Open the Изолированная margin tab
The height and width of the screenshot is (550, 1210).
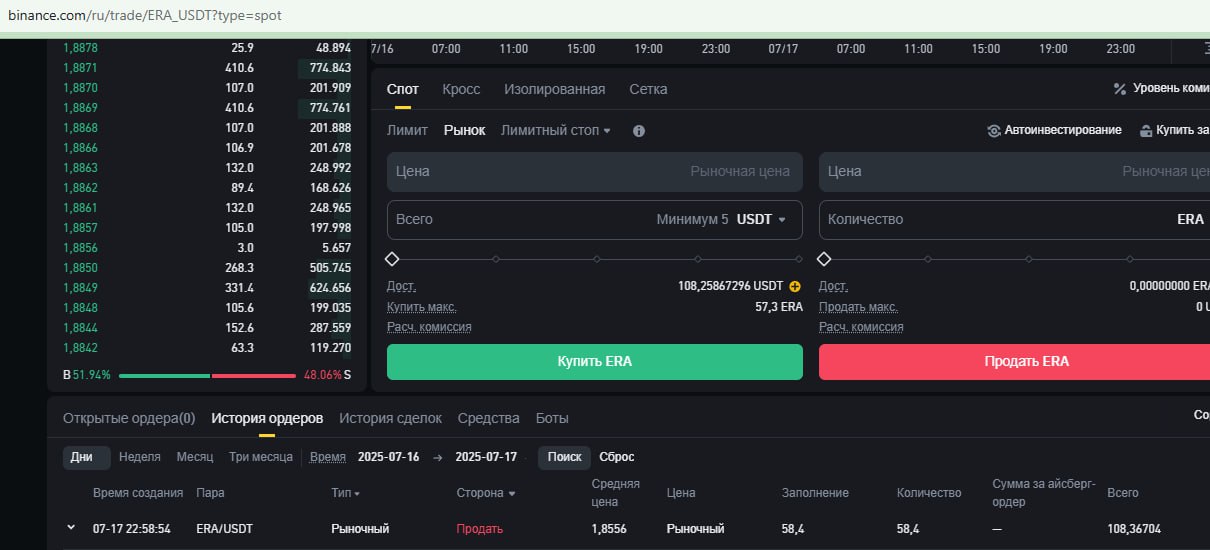pyautogui.click(x=554, y=89)
